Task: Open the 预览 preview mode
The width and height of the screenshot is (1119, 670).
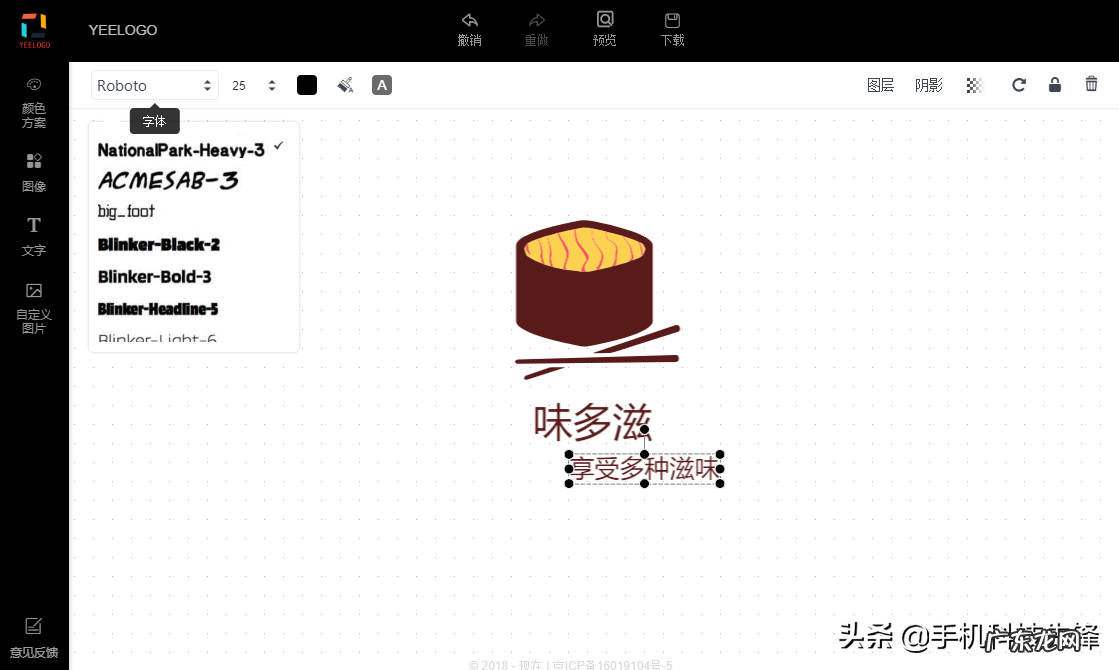Action: 604,30
